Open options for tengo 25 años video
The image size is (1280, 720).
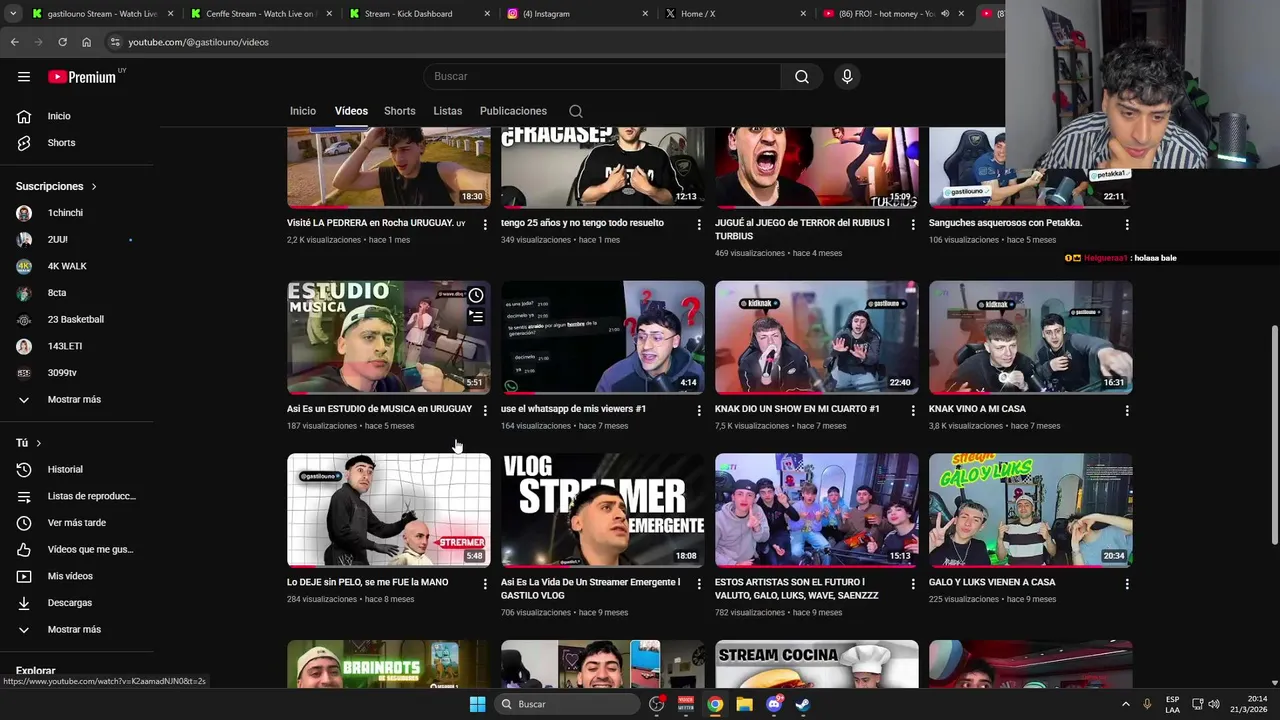[699, 225]
